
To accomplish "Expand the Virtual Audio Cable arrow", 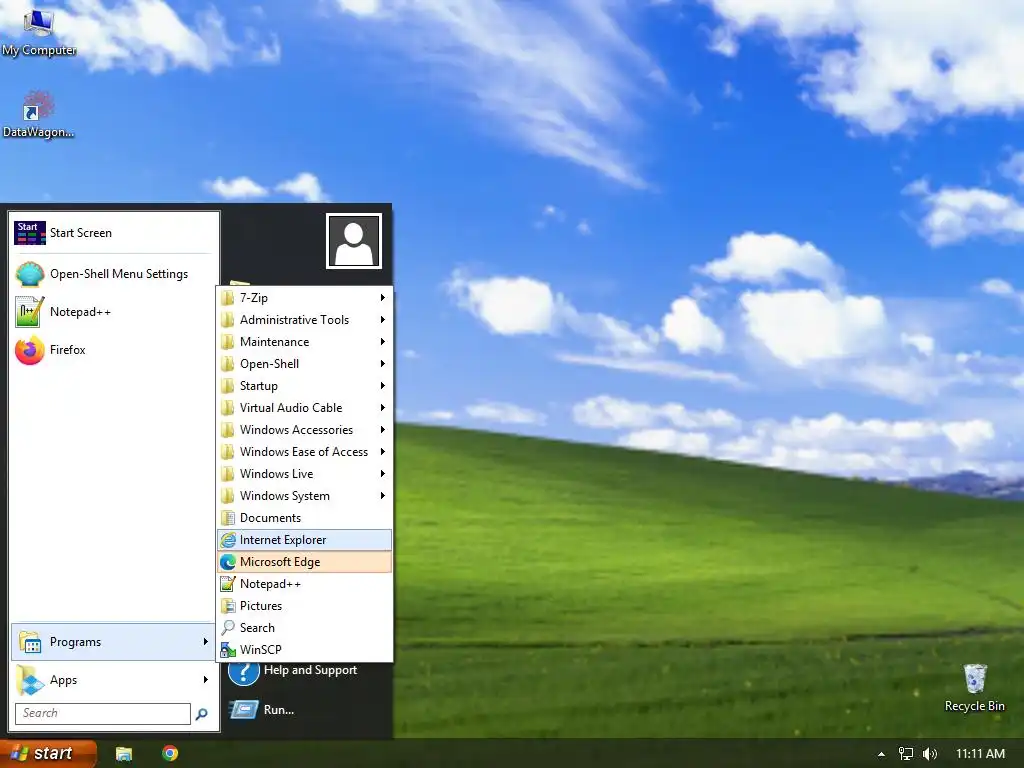I will [x=383, y=408].
